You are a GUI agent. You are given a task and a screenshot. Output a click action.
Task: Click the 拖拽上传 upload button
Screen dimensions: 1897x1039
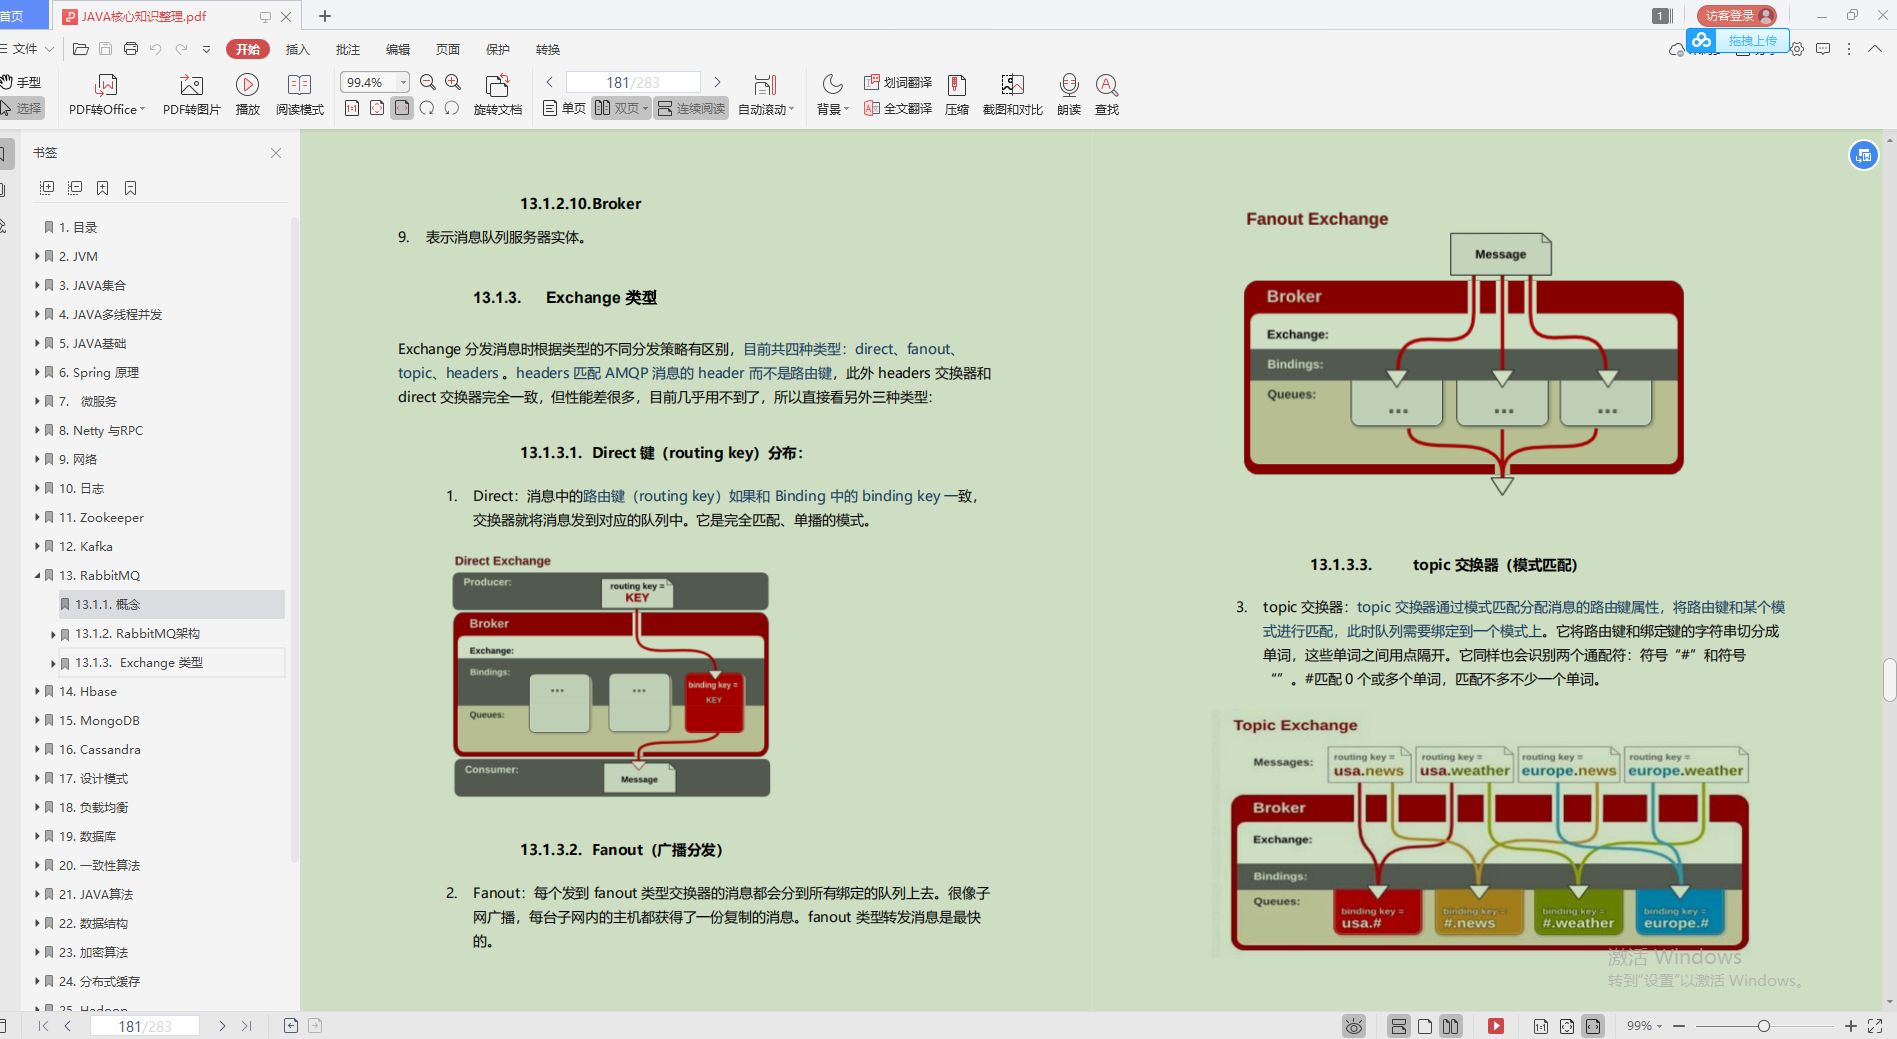(1739, 40)
